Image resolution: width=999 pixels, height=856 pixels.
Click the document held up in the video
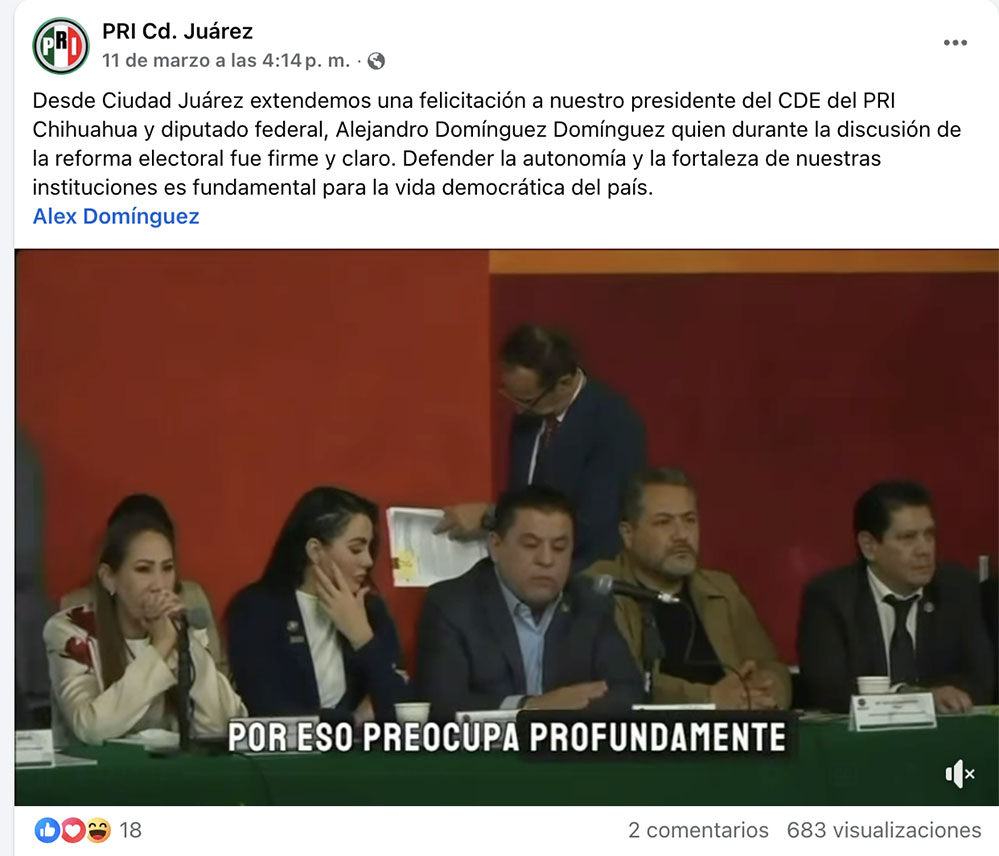pyautogui.click(x=427, y=546)
